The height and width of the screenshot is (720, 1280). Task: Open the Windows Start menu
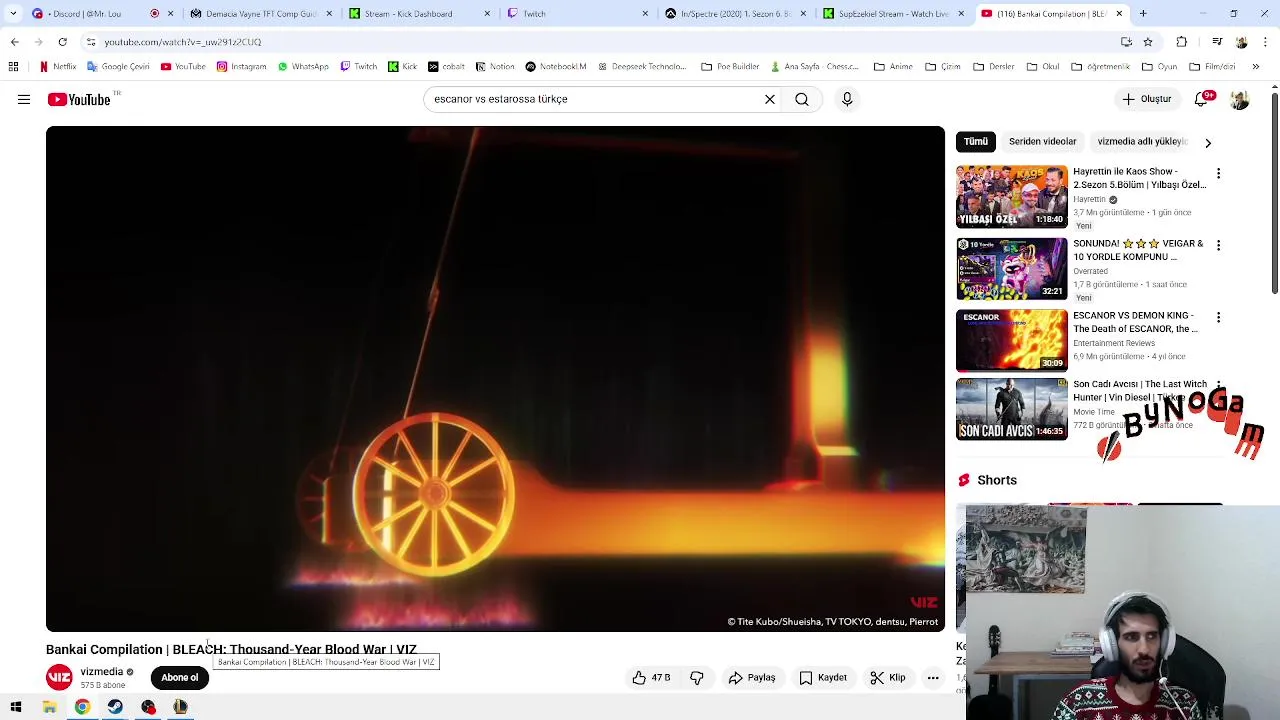(16, 707)
